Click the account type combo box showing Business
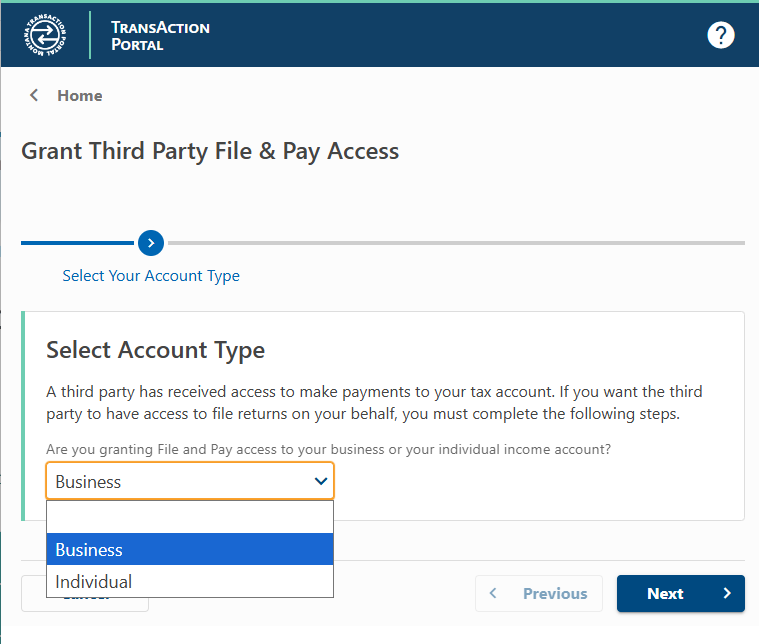Screen dimensions: 759x644 pyautogui.click(x=180, y=482)
